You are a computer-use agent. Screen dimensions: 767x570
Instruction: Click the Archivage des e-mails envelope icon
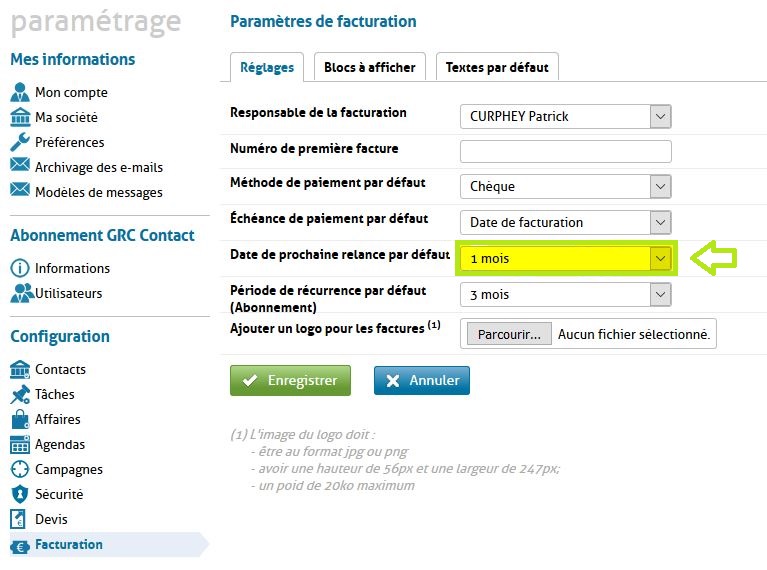pos(20,167)
